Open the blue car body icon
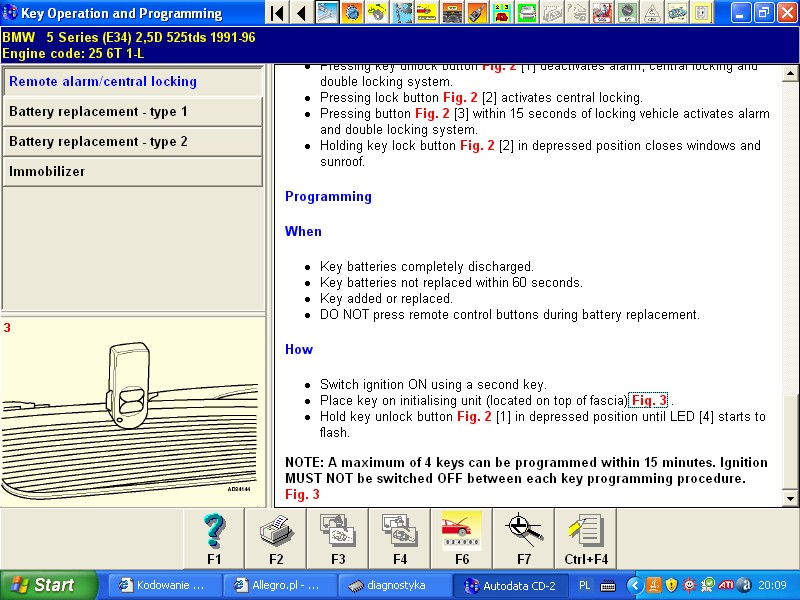Image resolution: width=800 pixels, height=600 pixels. coord(677,13)
